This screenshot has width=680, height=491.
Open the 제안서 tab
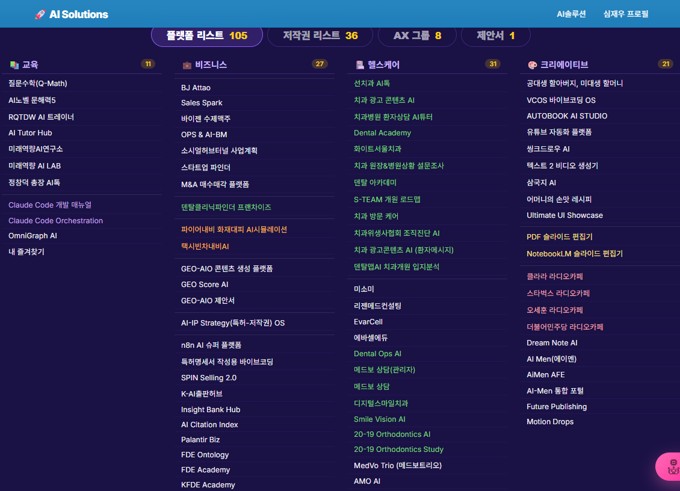click(495, 36)
